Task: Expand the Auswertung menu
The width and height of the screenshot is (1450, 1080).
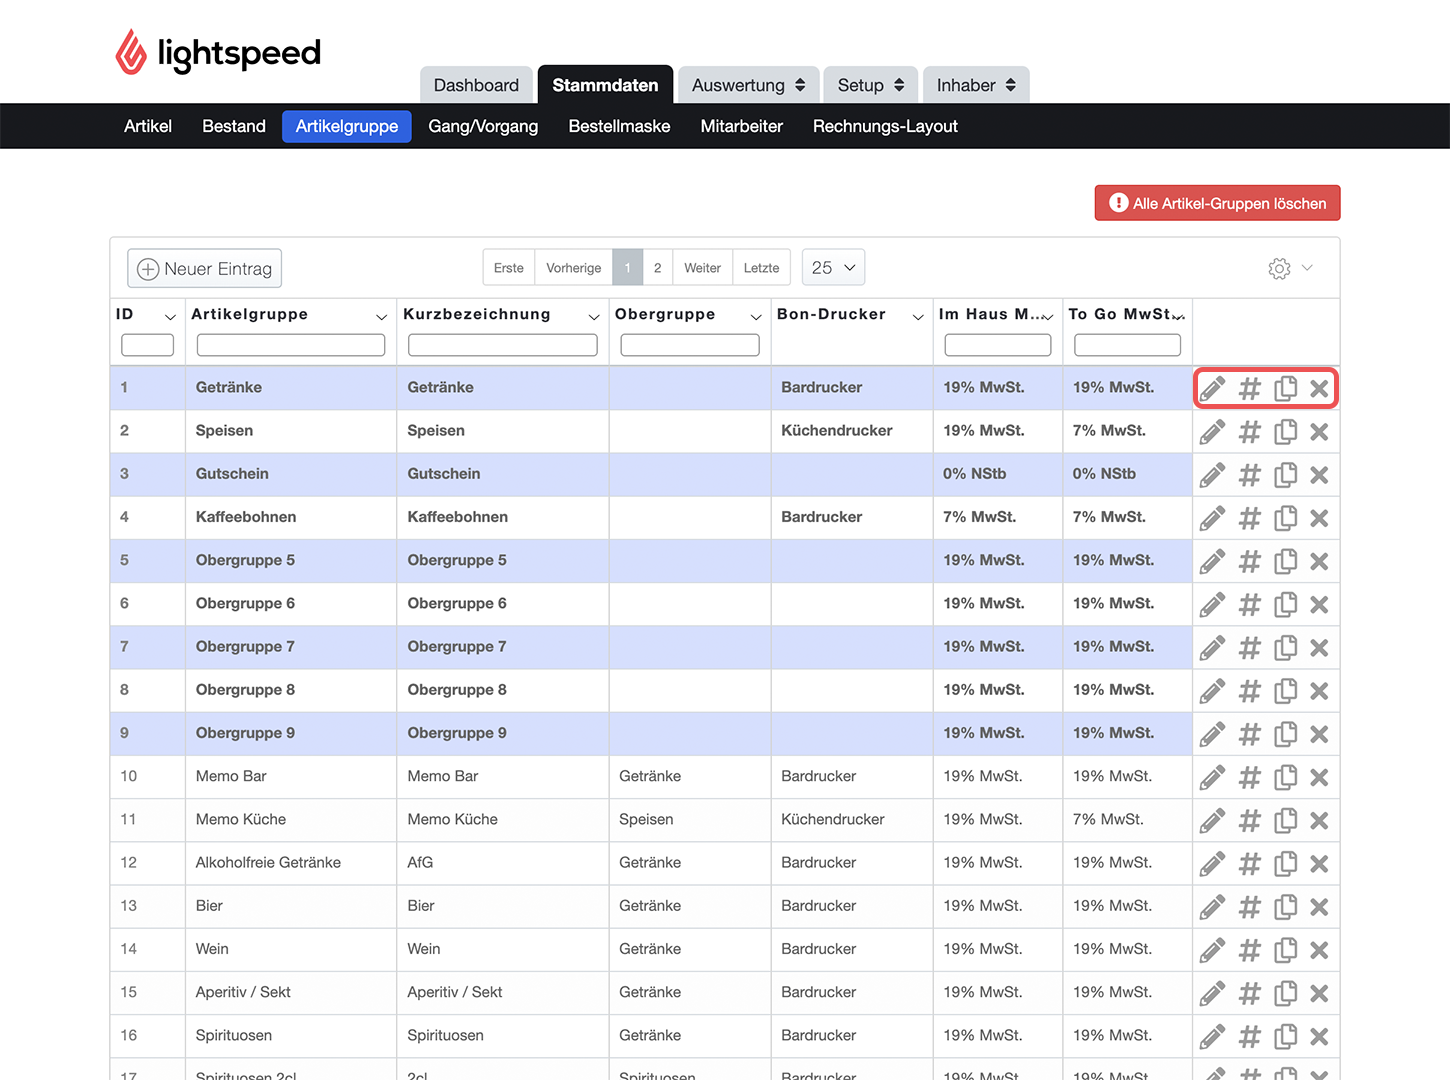Action: tap(748, 85)
